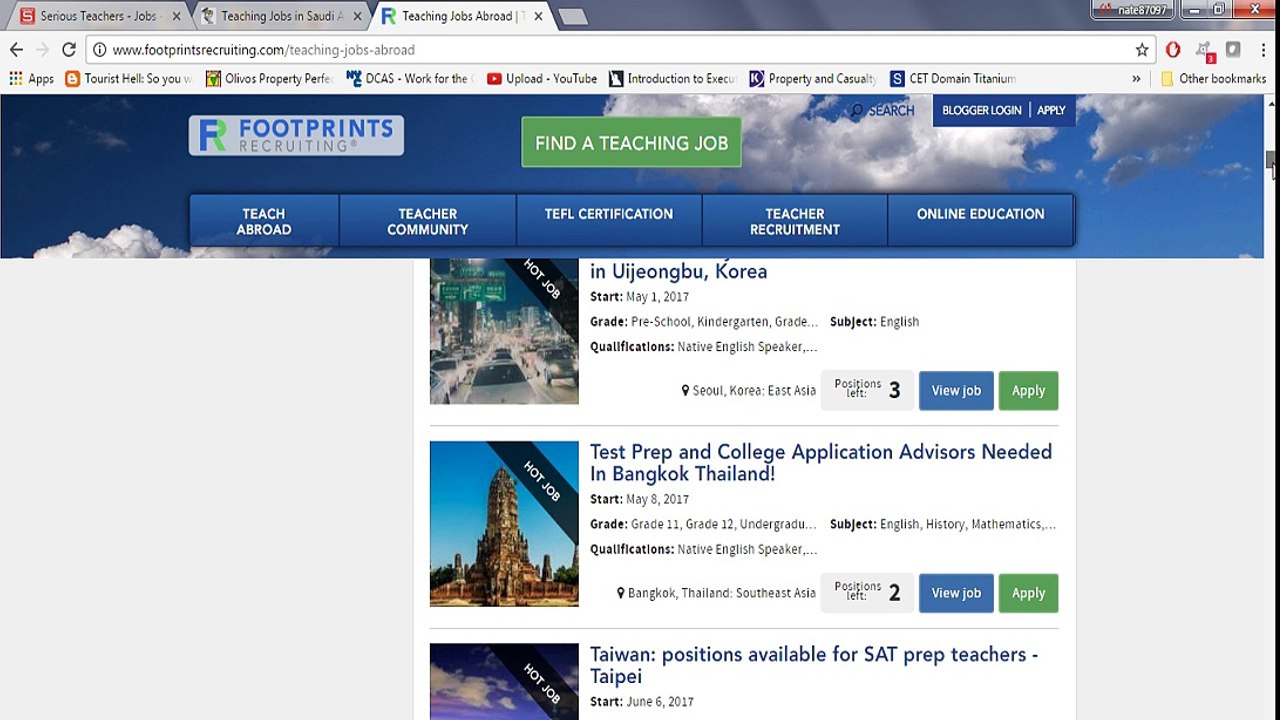The image size is (1280, 720).
Task: Open the red Opera extension icon
Action: point(1173,50)
